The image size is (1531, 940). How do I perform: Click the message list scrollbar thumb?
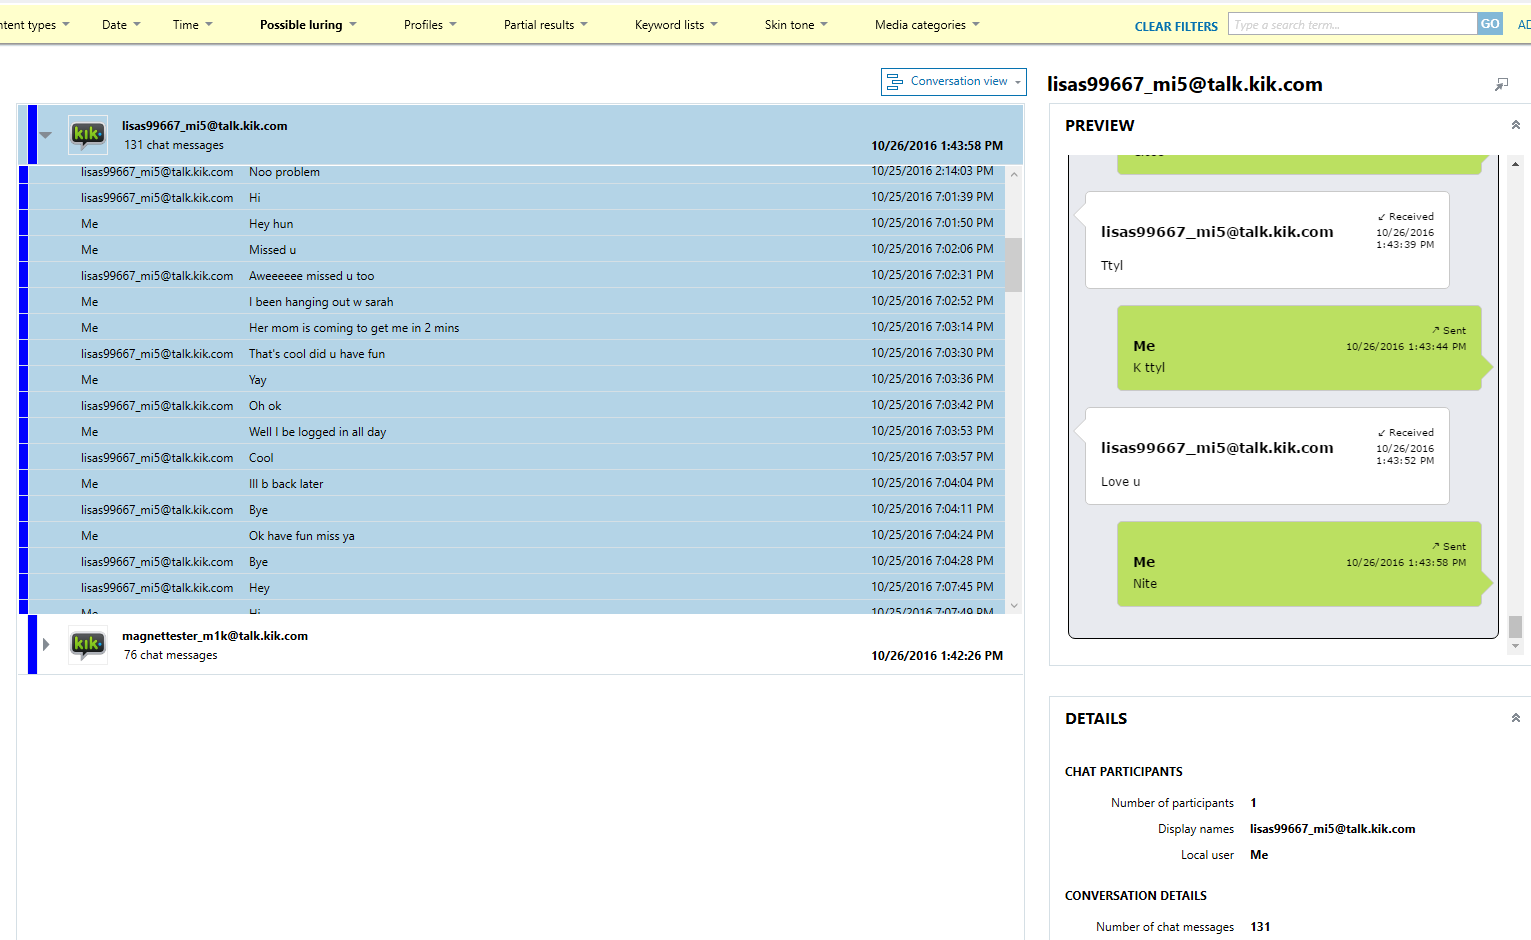[x=1014, y=264]
